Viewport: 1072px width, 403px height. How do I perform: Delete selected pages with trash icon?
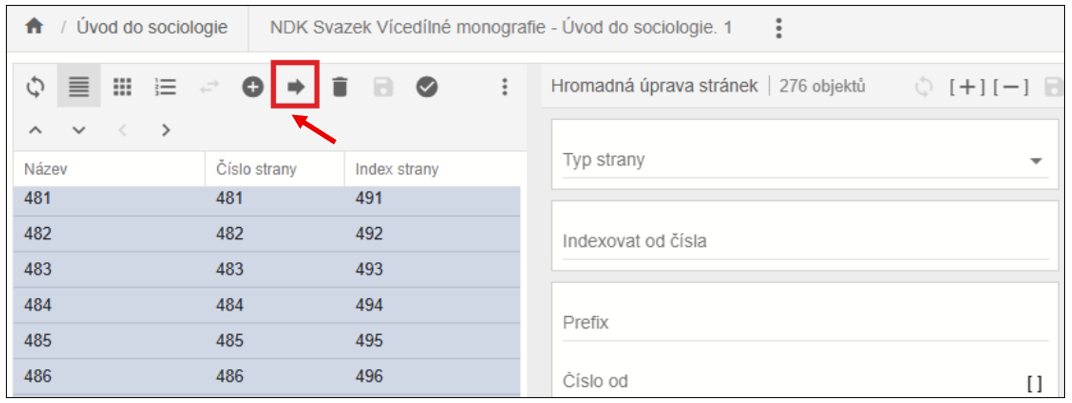click(x=340, y=88)
